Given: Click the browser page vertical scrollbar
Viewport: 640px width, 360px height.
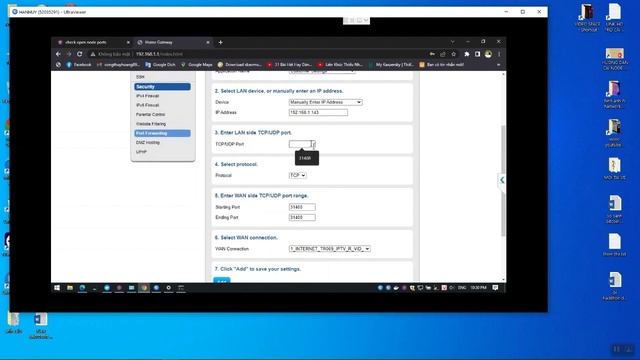Looking at the screenshot, I should (x=503, y=180).
